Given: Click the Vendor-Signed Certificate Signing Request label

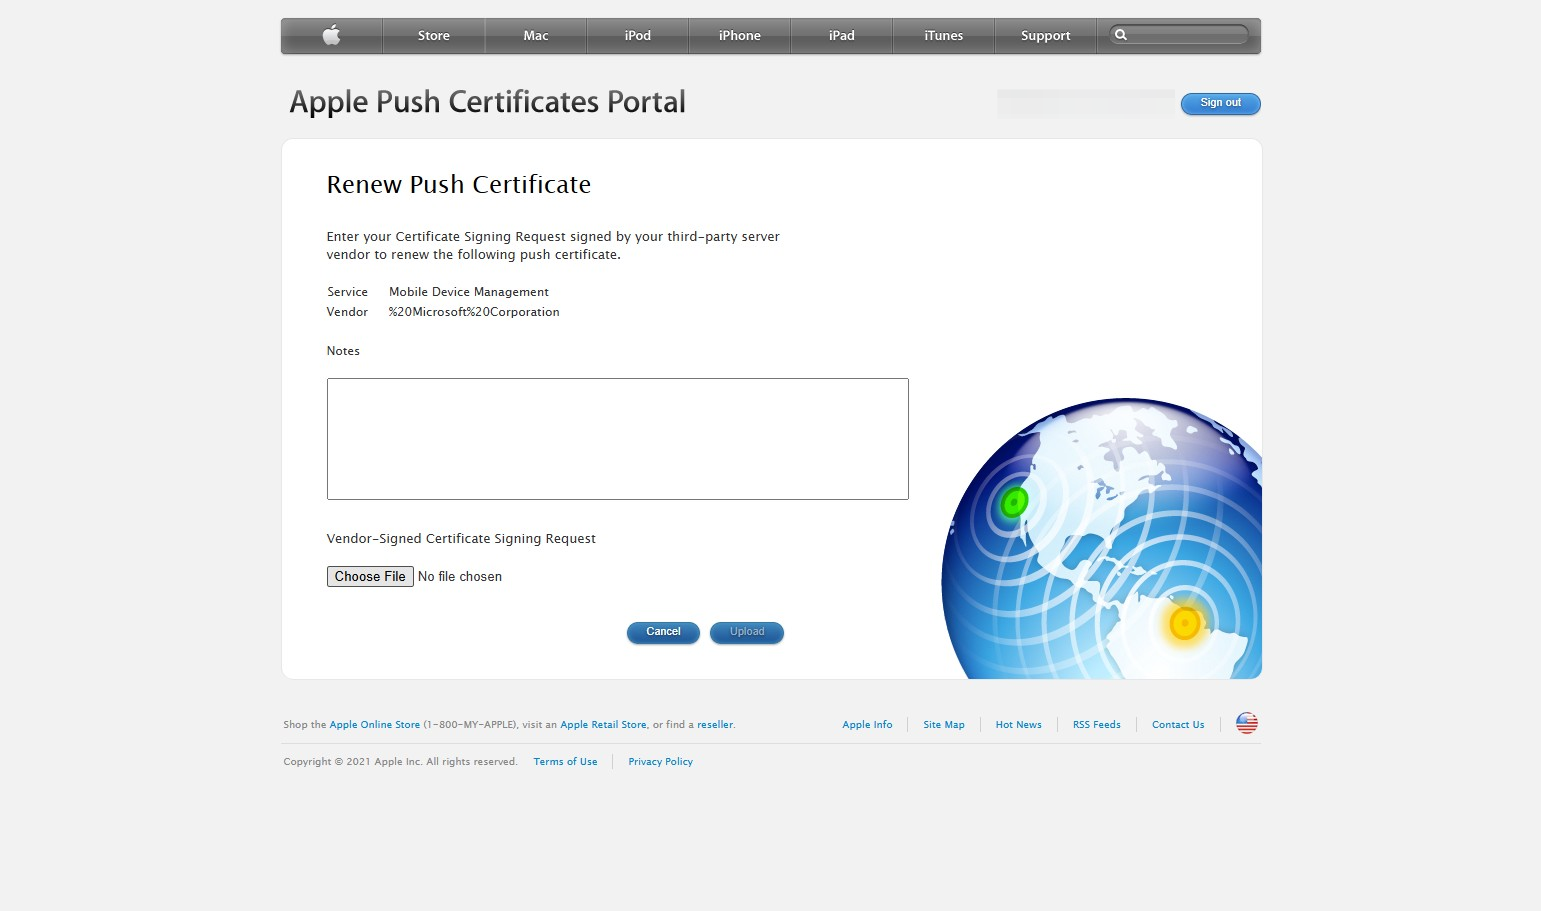Looking at the screenshot, I should point(461,539).
